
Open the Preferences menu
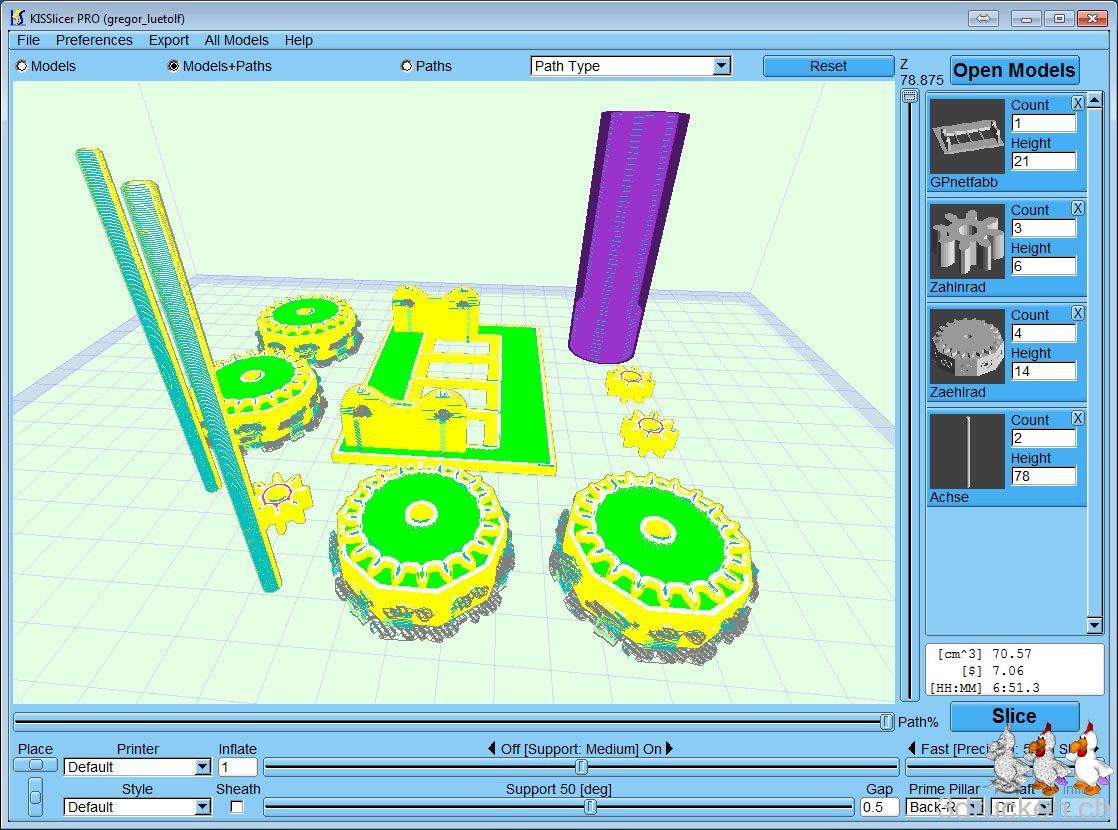click(x=94, y=41)
